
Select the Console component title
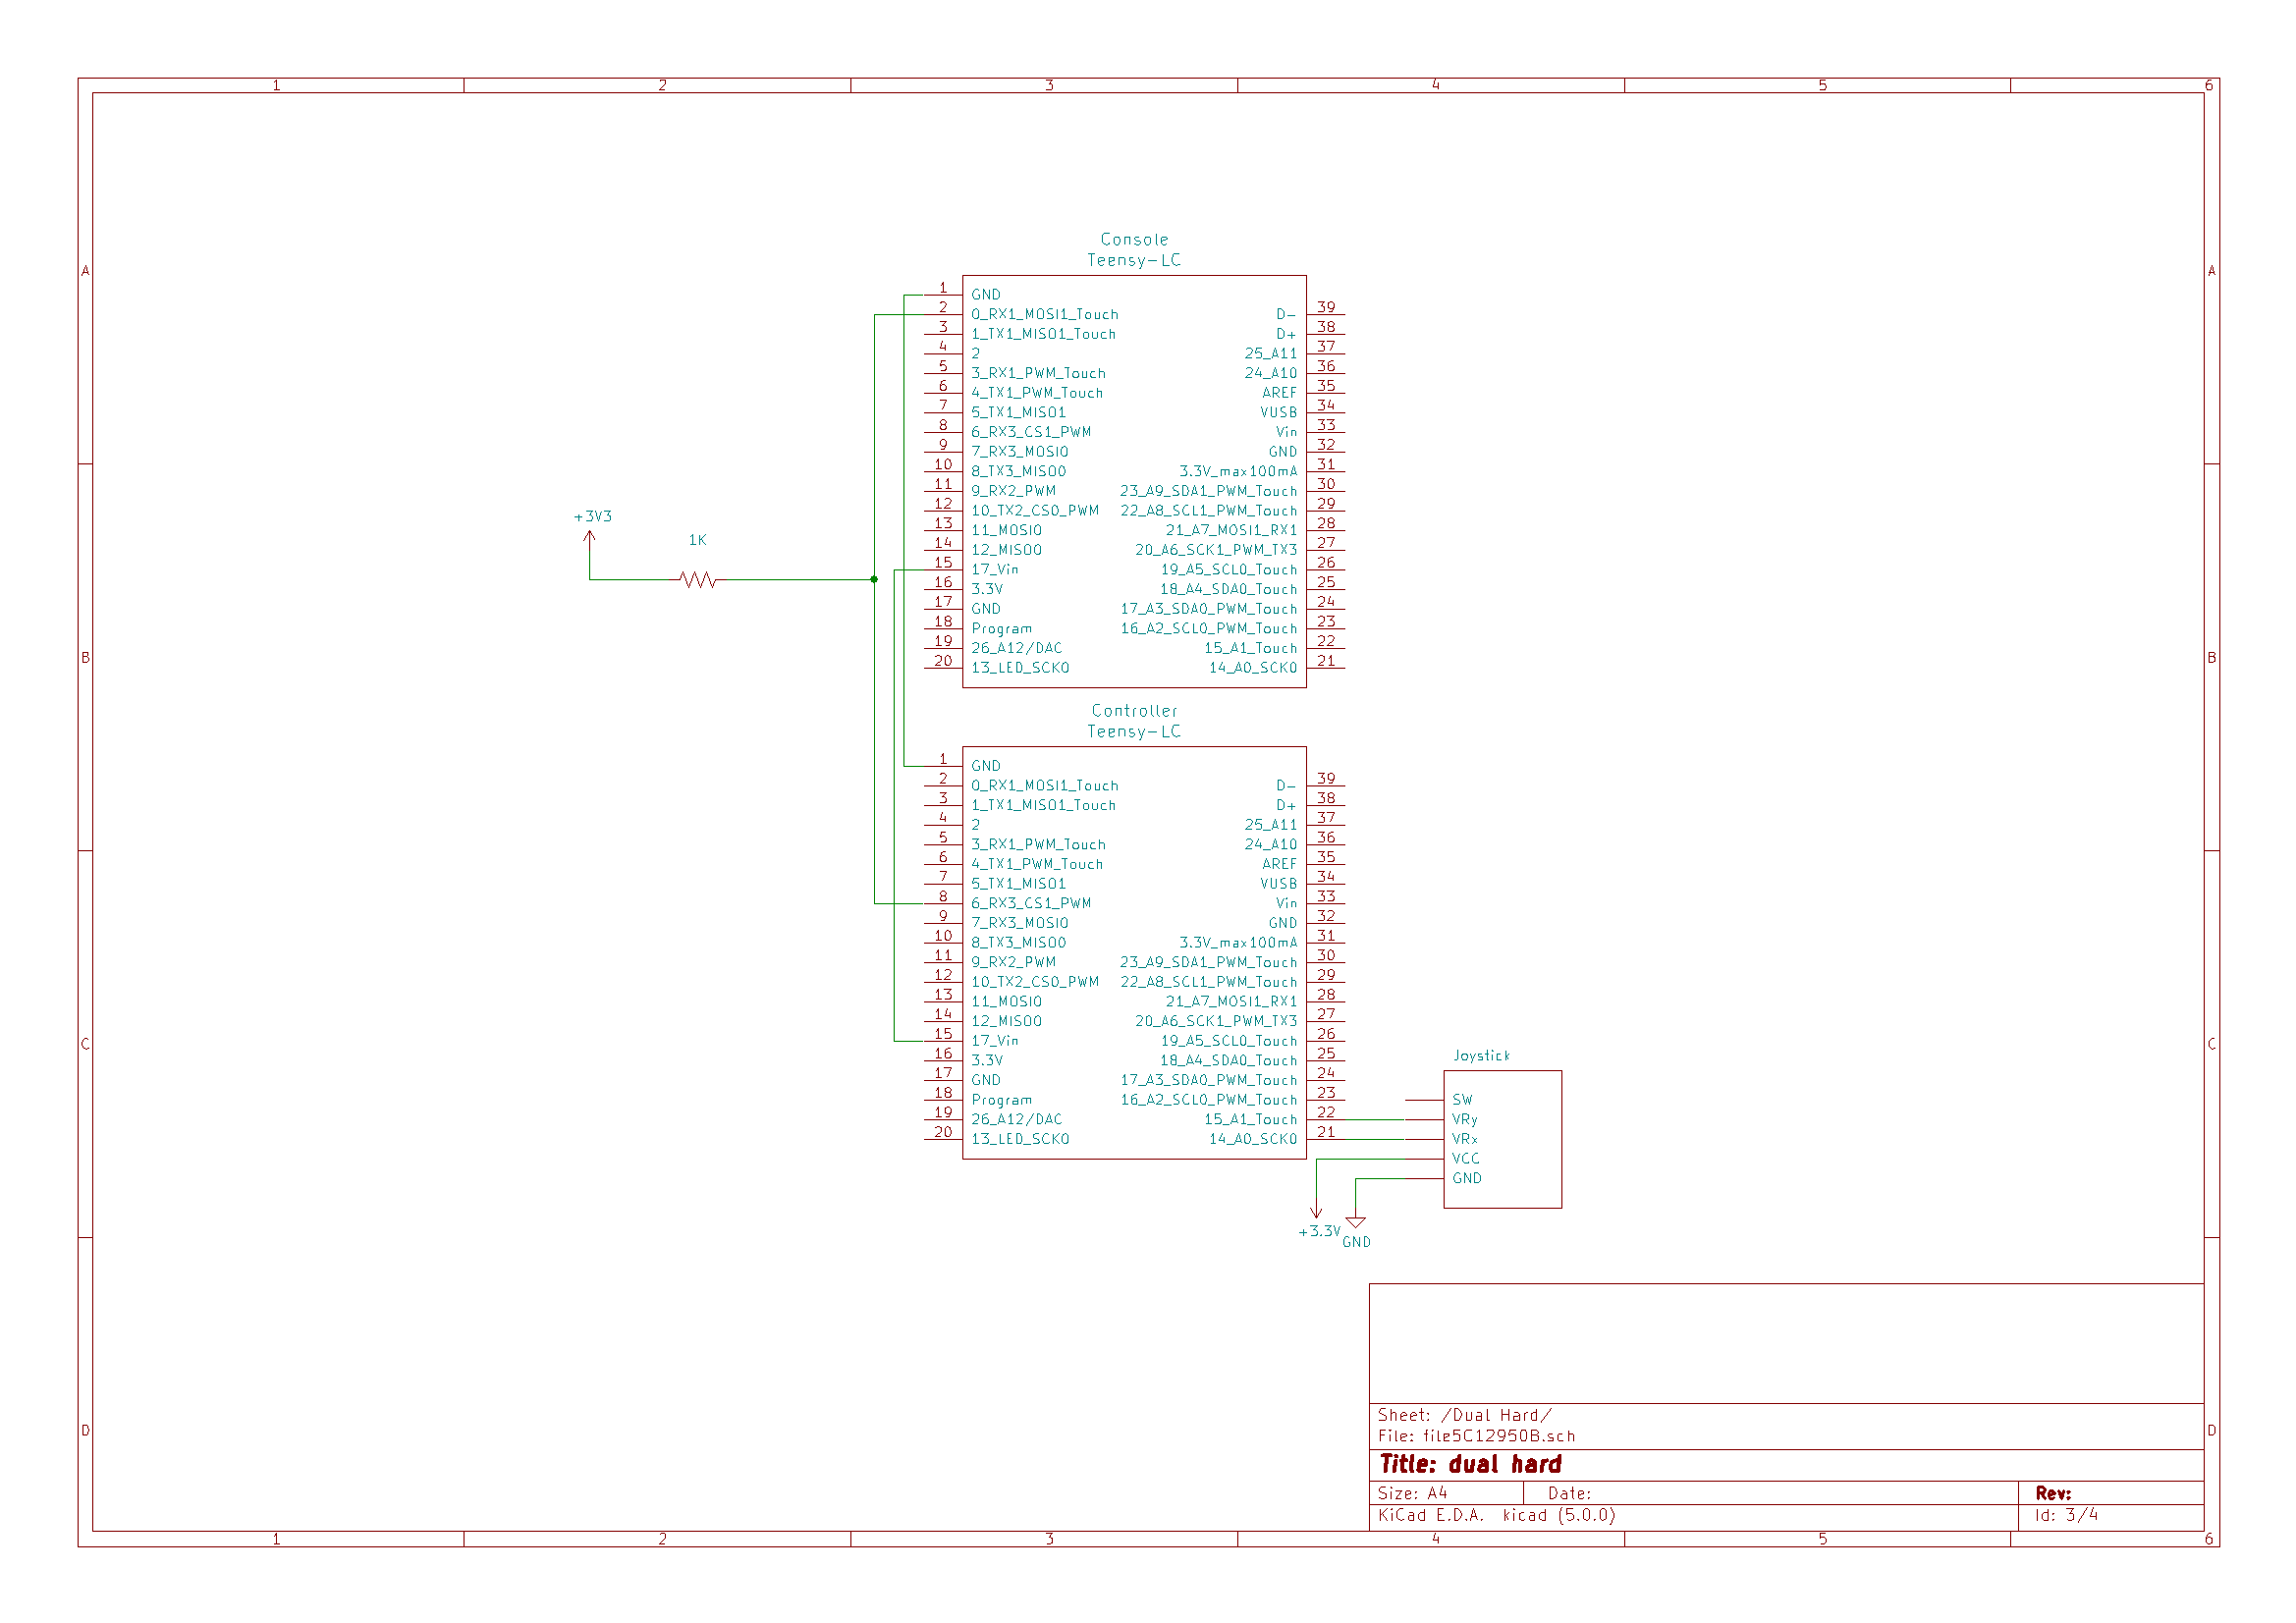(1134, 240)
